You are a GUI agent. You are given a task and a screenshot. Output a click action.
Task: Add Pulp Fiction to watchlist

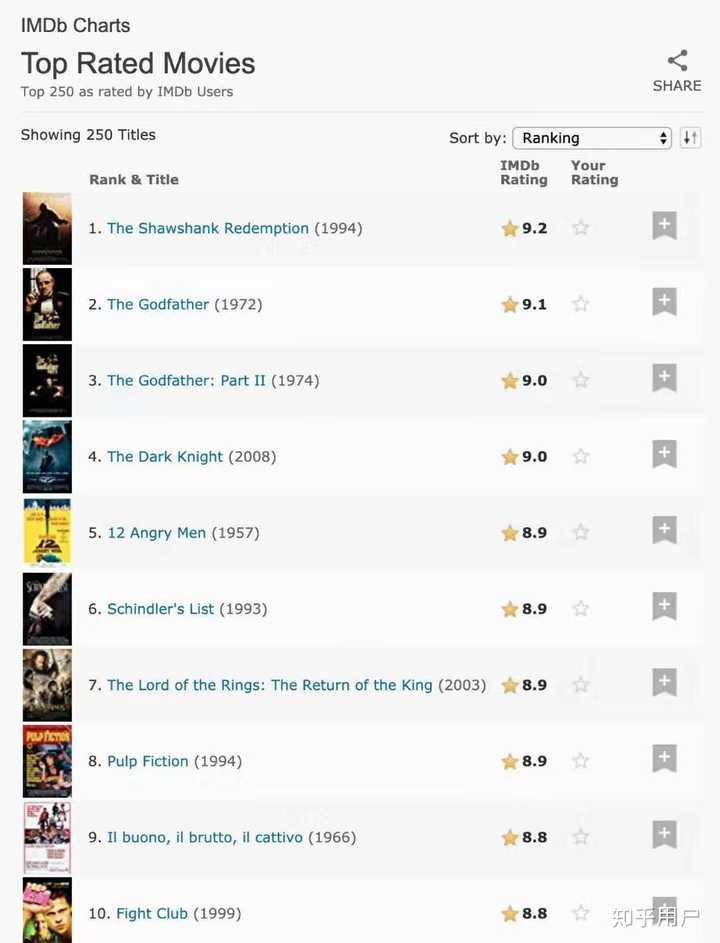coord(663,758)
